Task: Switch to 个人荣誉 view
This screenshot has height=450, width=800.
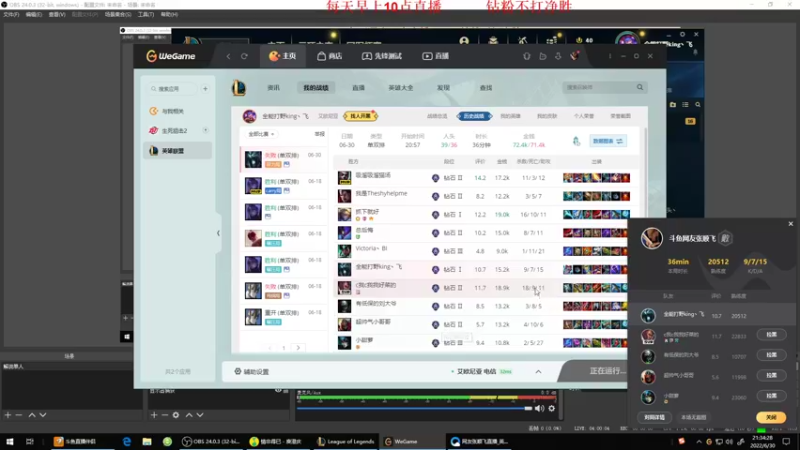Action: (x=584, y=116)
